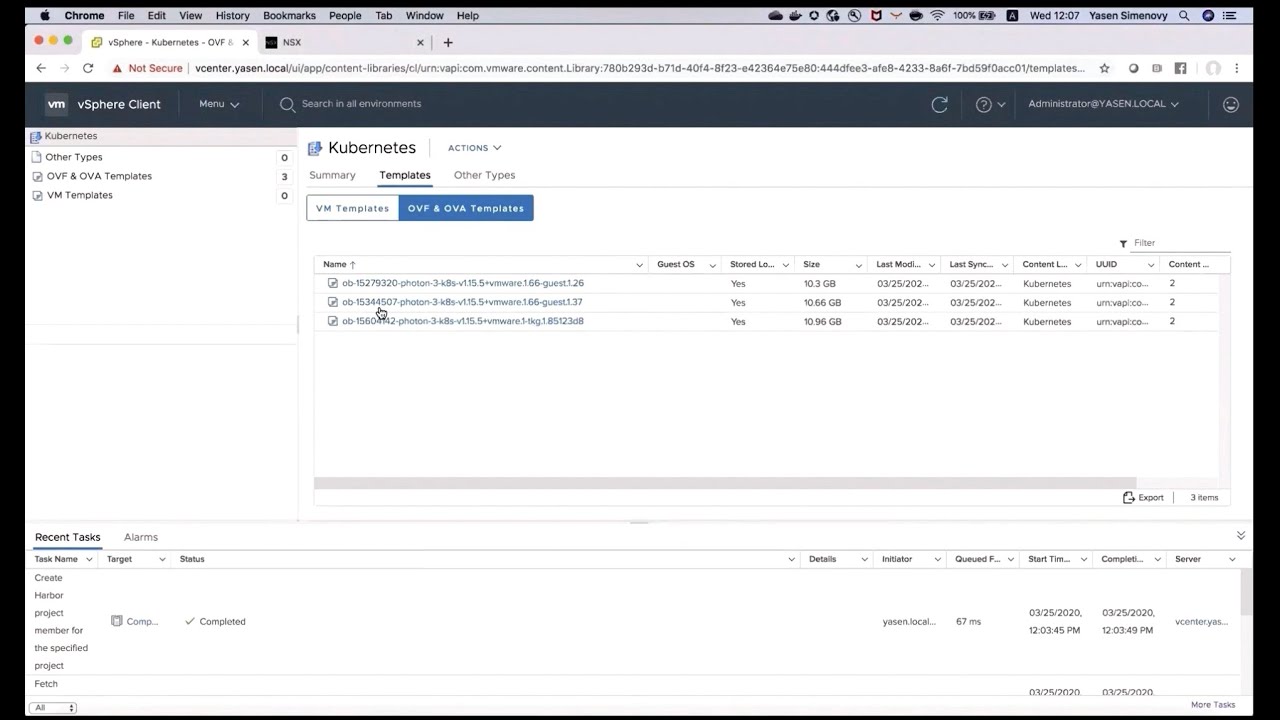Open the Alarms tab
The image size is (1280, 720).
140,537
